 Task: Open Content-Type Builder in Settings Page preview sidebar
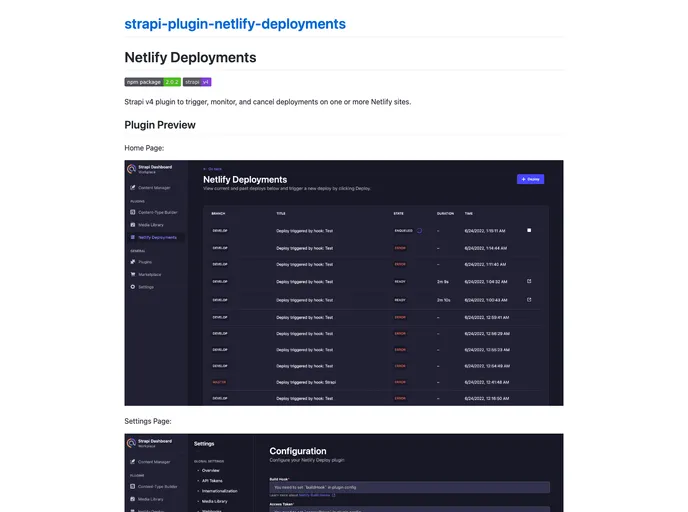[x=154, y=487]
